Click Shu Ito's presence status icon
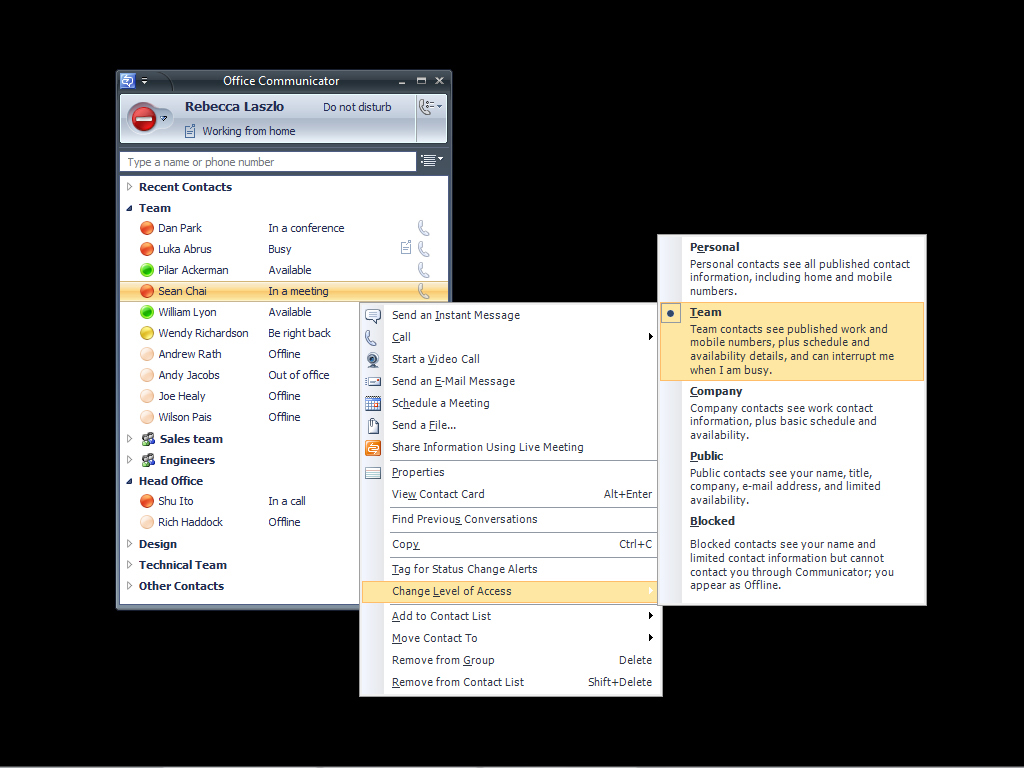Viewport: 1024px width, 768px height. [x=147, y=501]
